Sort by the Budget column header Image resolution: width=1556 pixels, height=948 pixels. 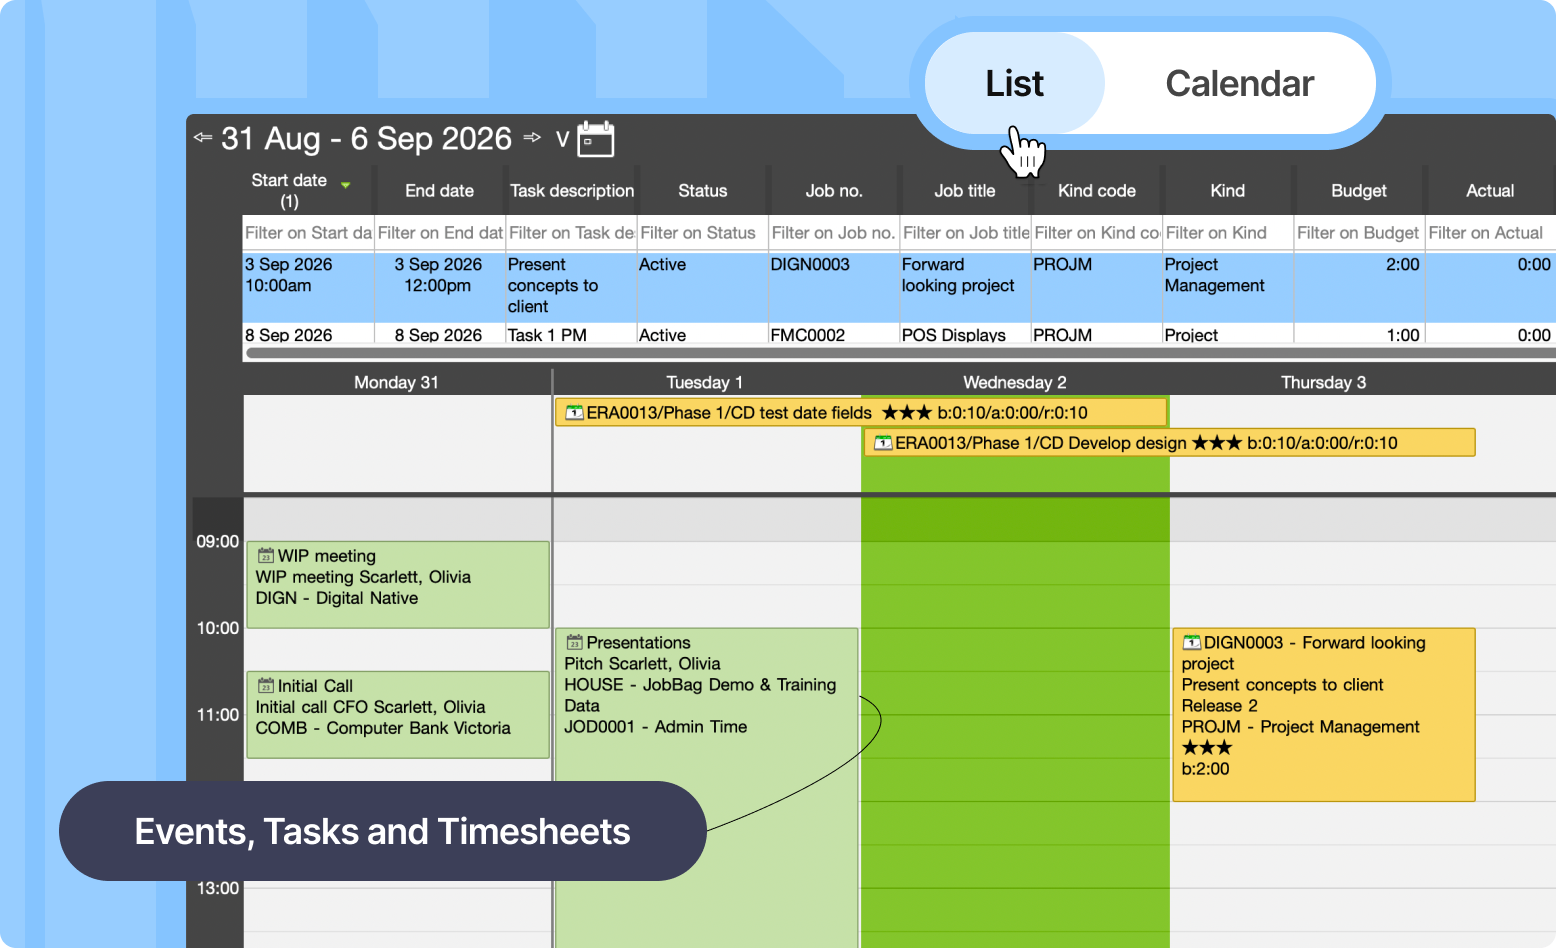[x=1359, y=191]
